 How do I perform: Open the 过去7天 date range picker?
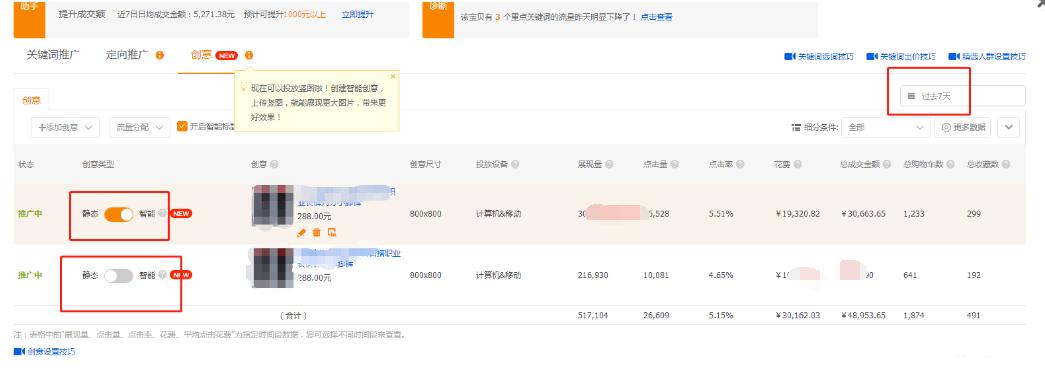(962, 96)
